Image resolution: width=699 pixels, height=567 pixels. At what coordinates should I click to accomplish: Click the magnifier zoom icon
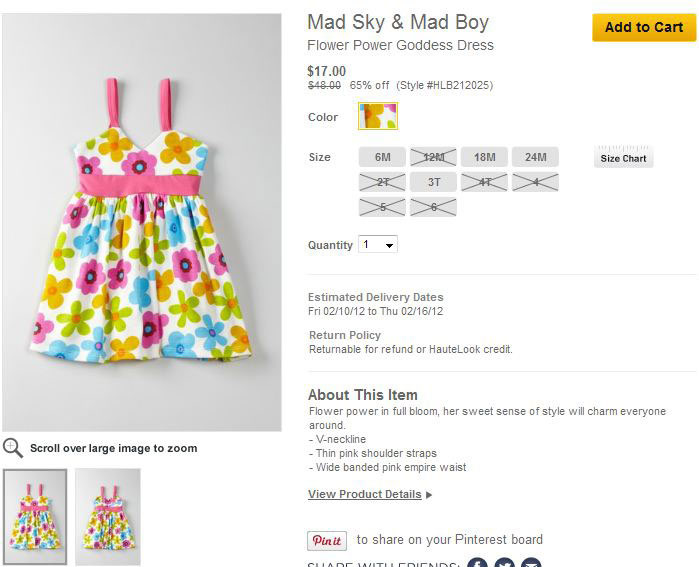pyautogui.click(x=13, y=448)
